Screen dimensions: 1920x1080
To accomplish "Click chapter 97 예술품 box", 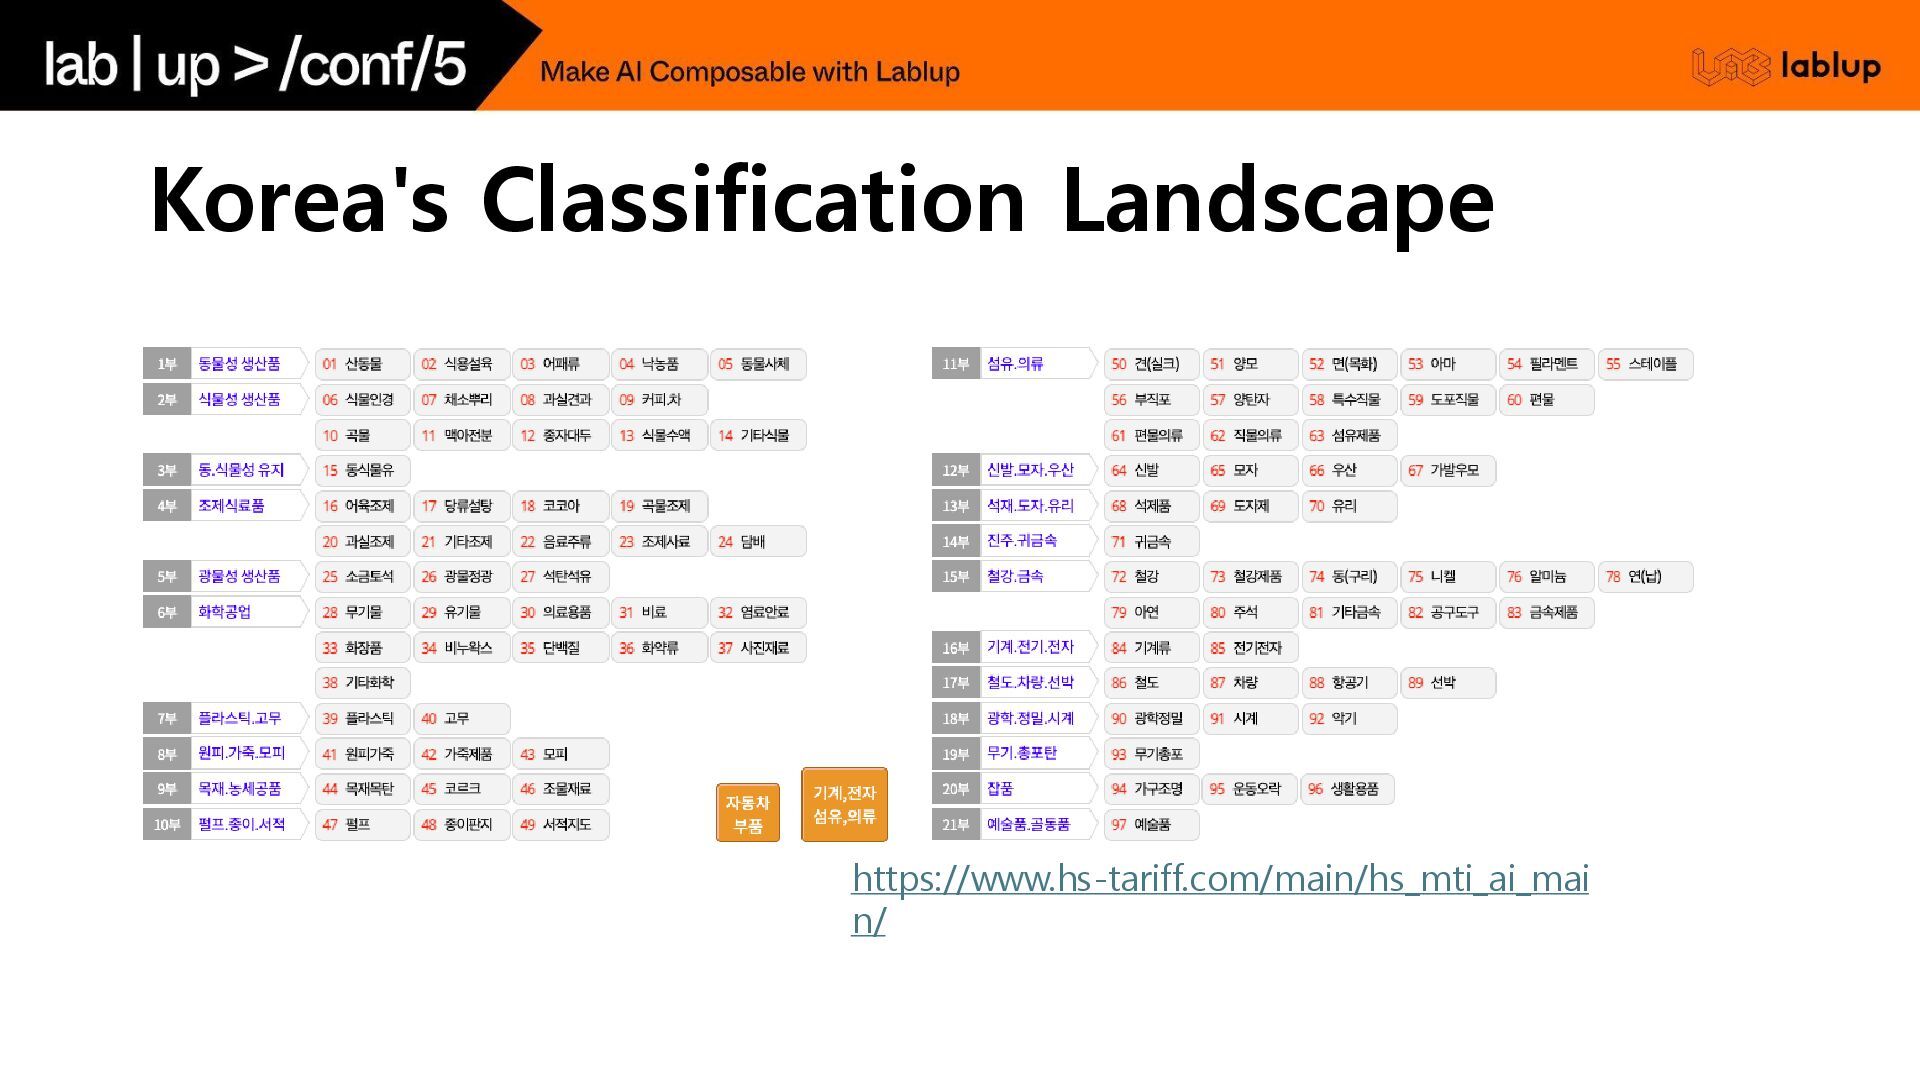I will click(1150, 825).
